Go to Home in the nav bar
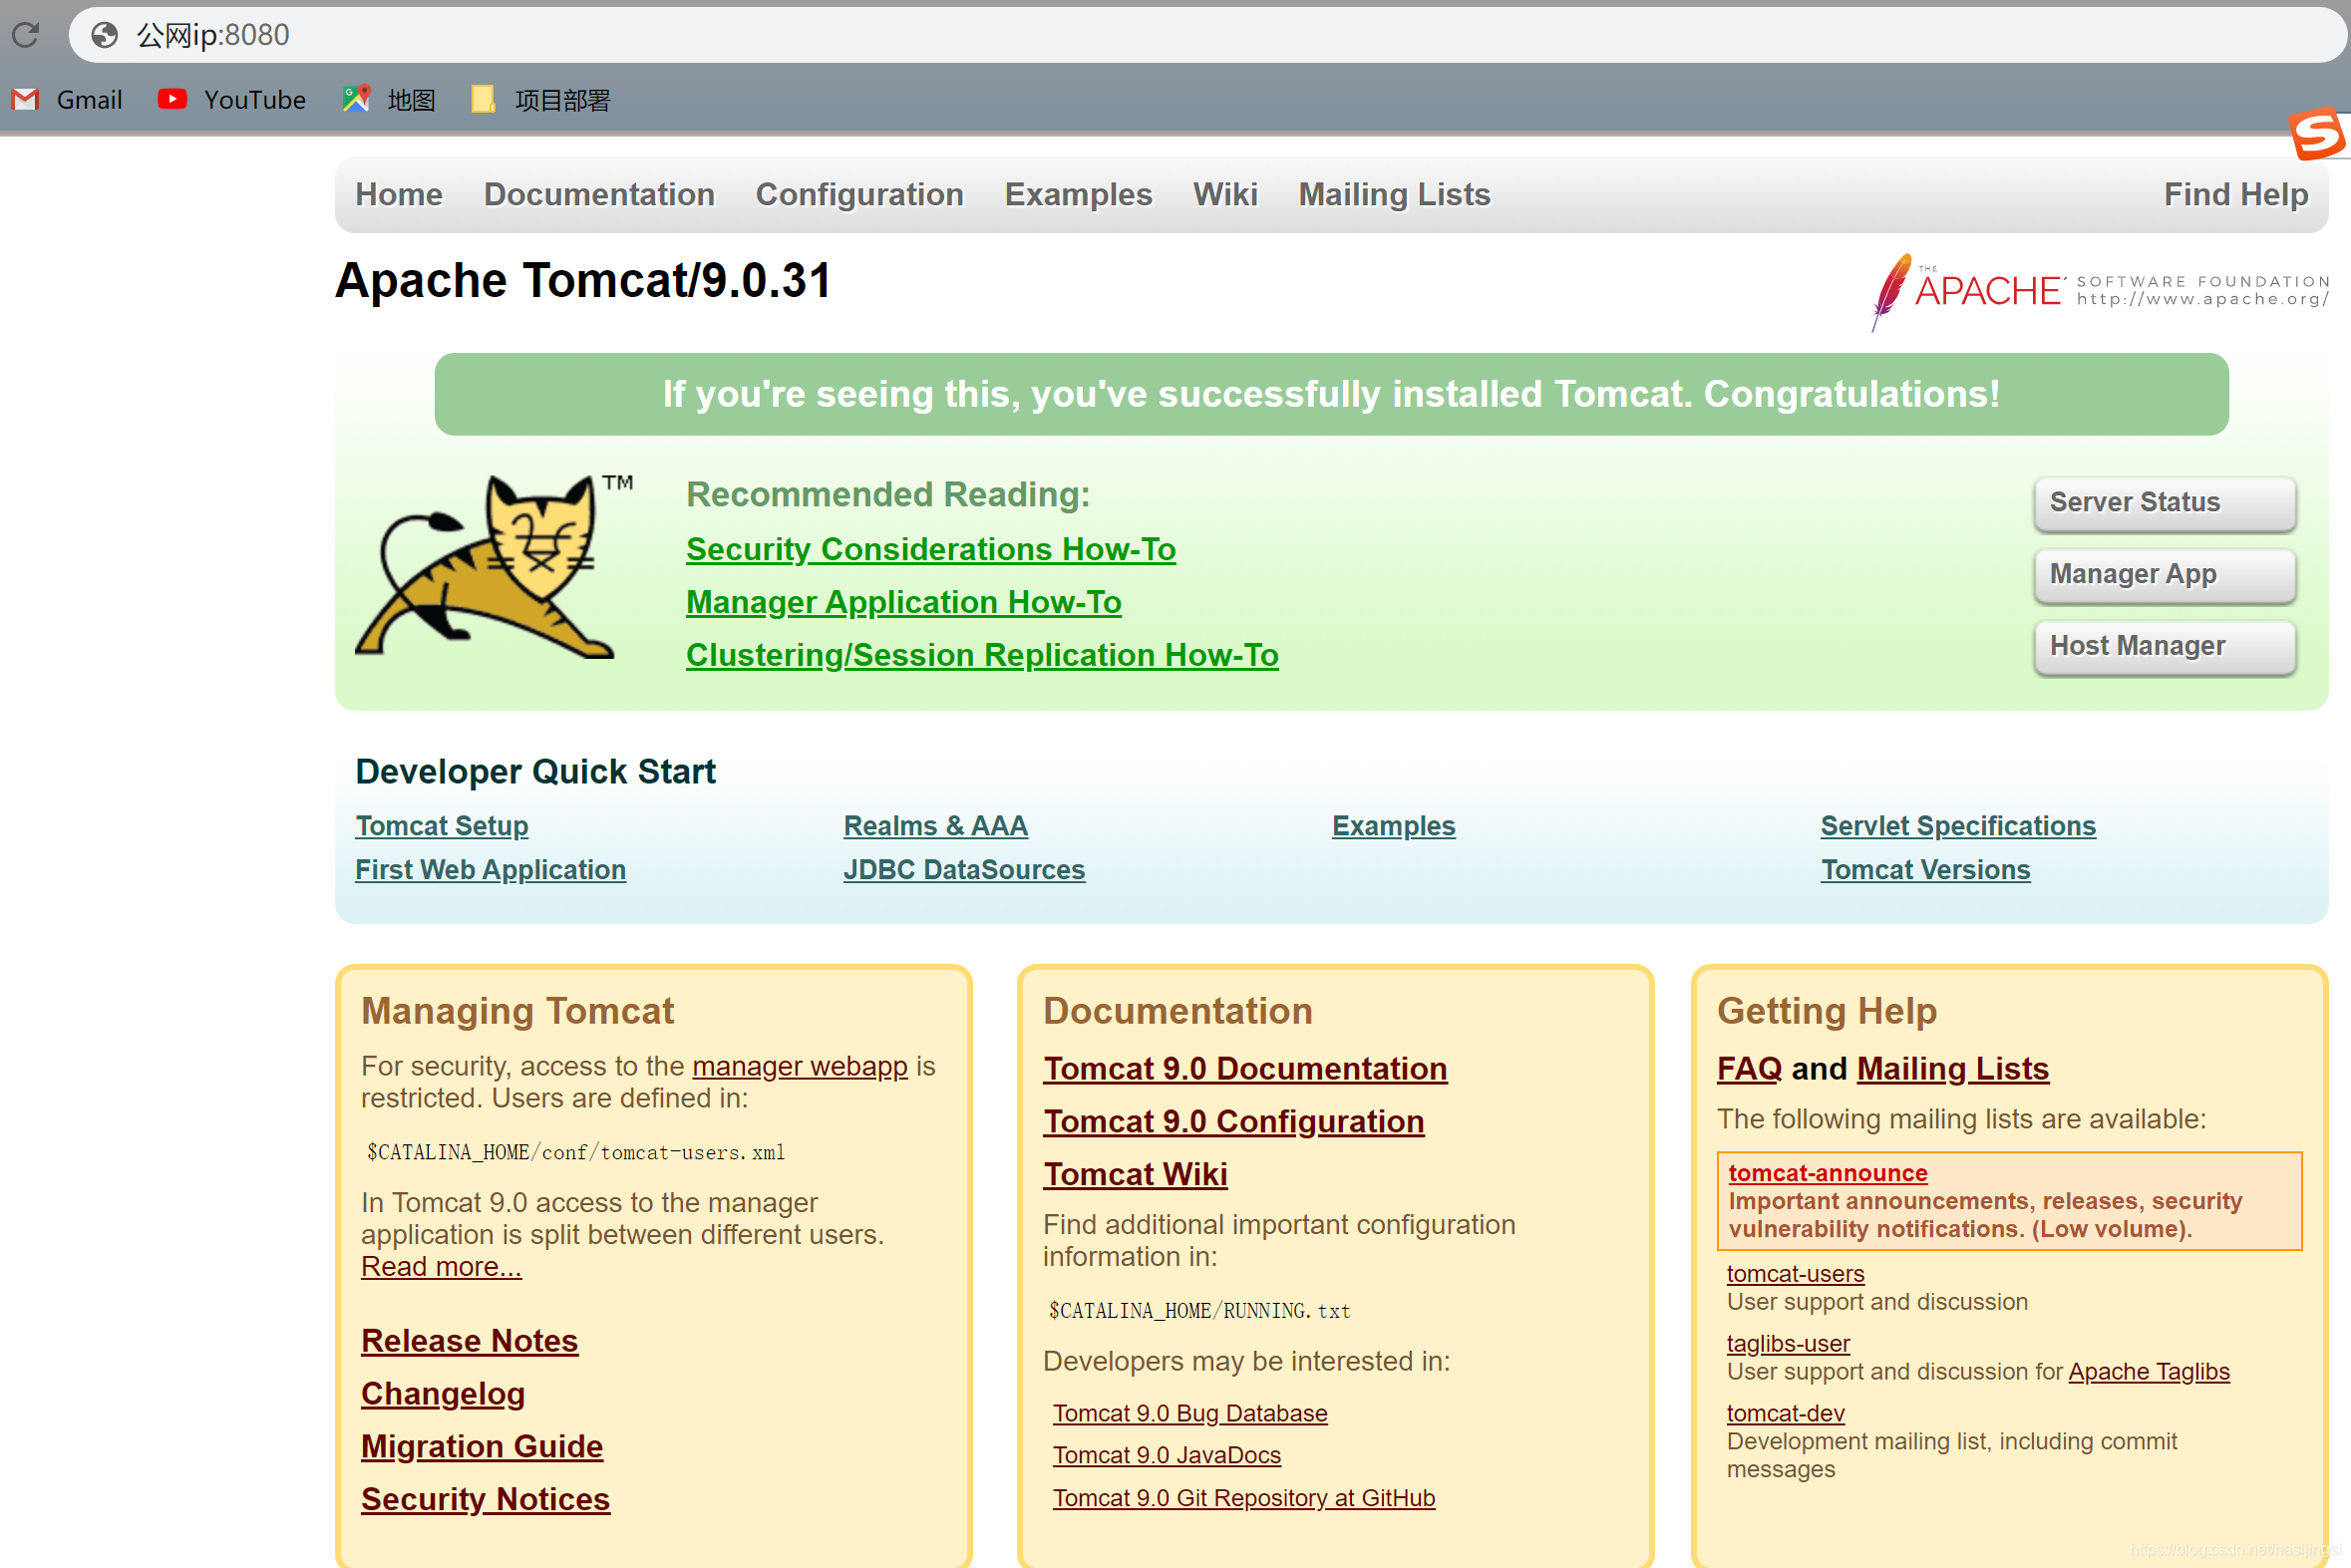 399,194
